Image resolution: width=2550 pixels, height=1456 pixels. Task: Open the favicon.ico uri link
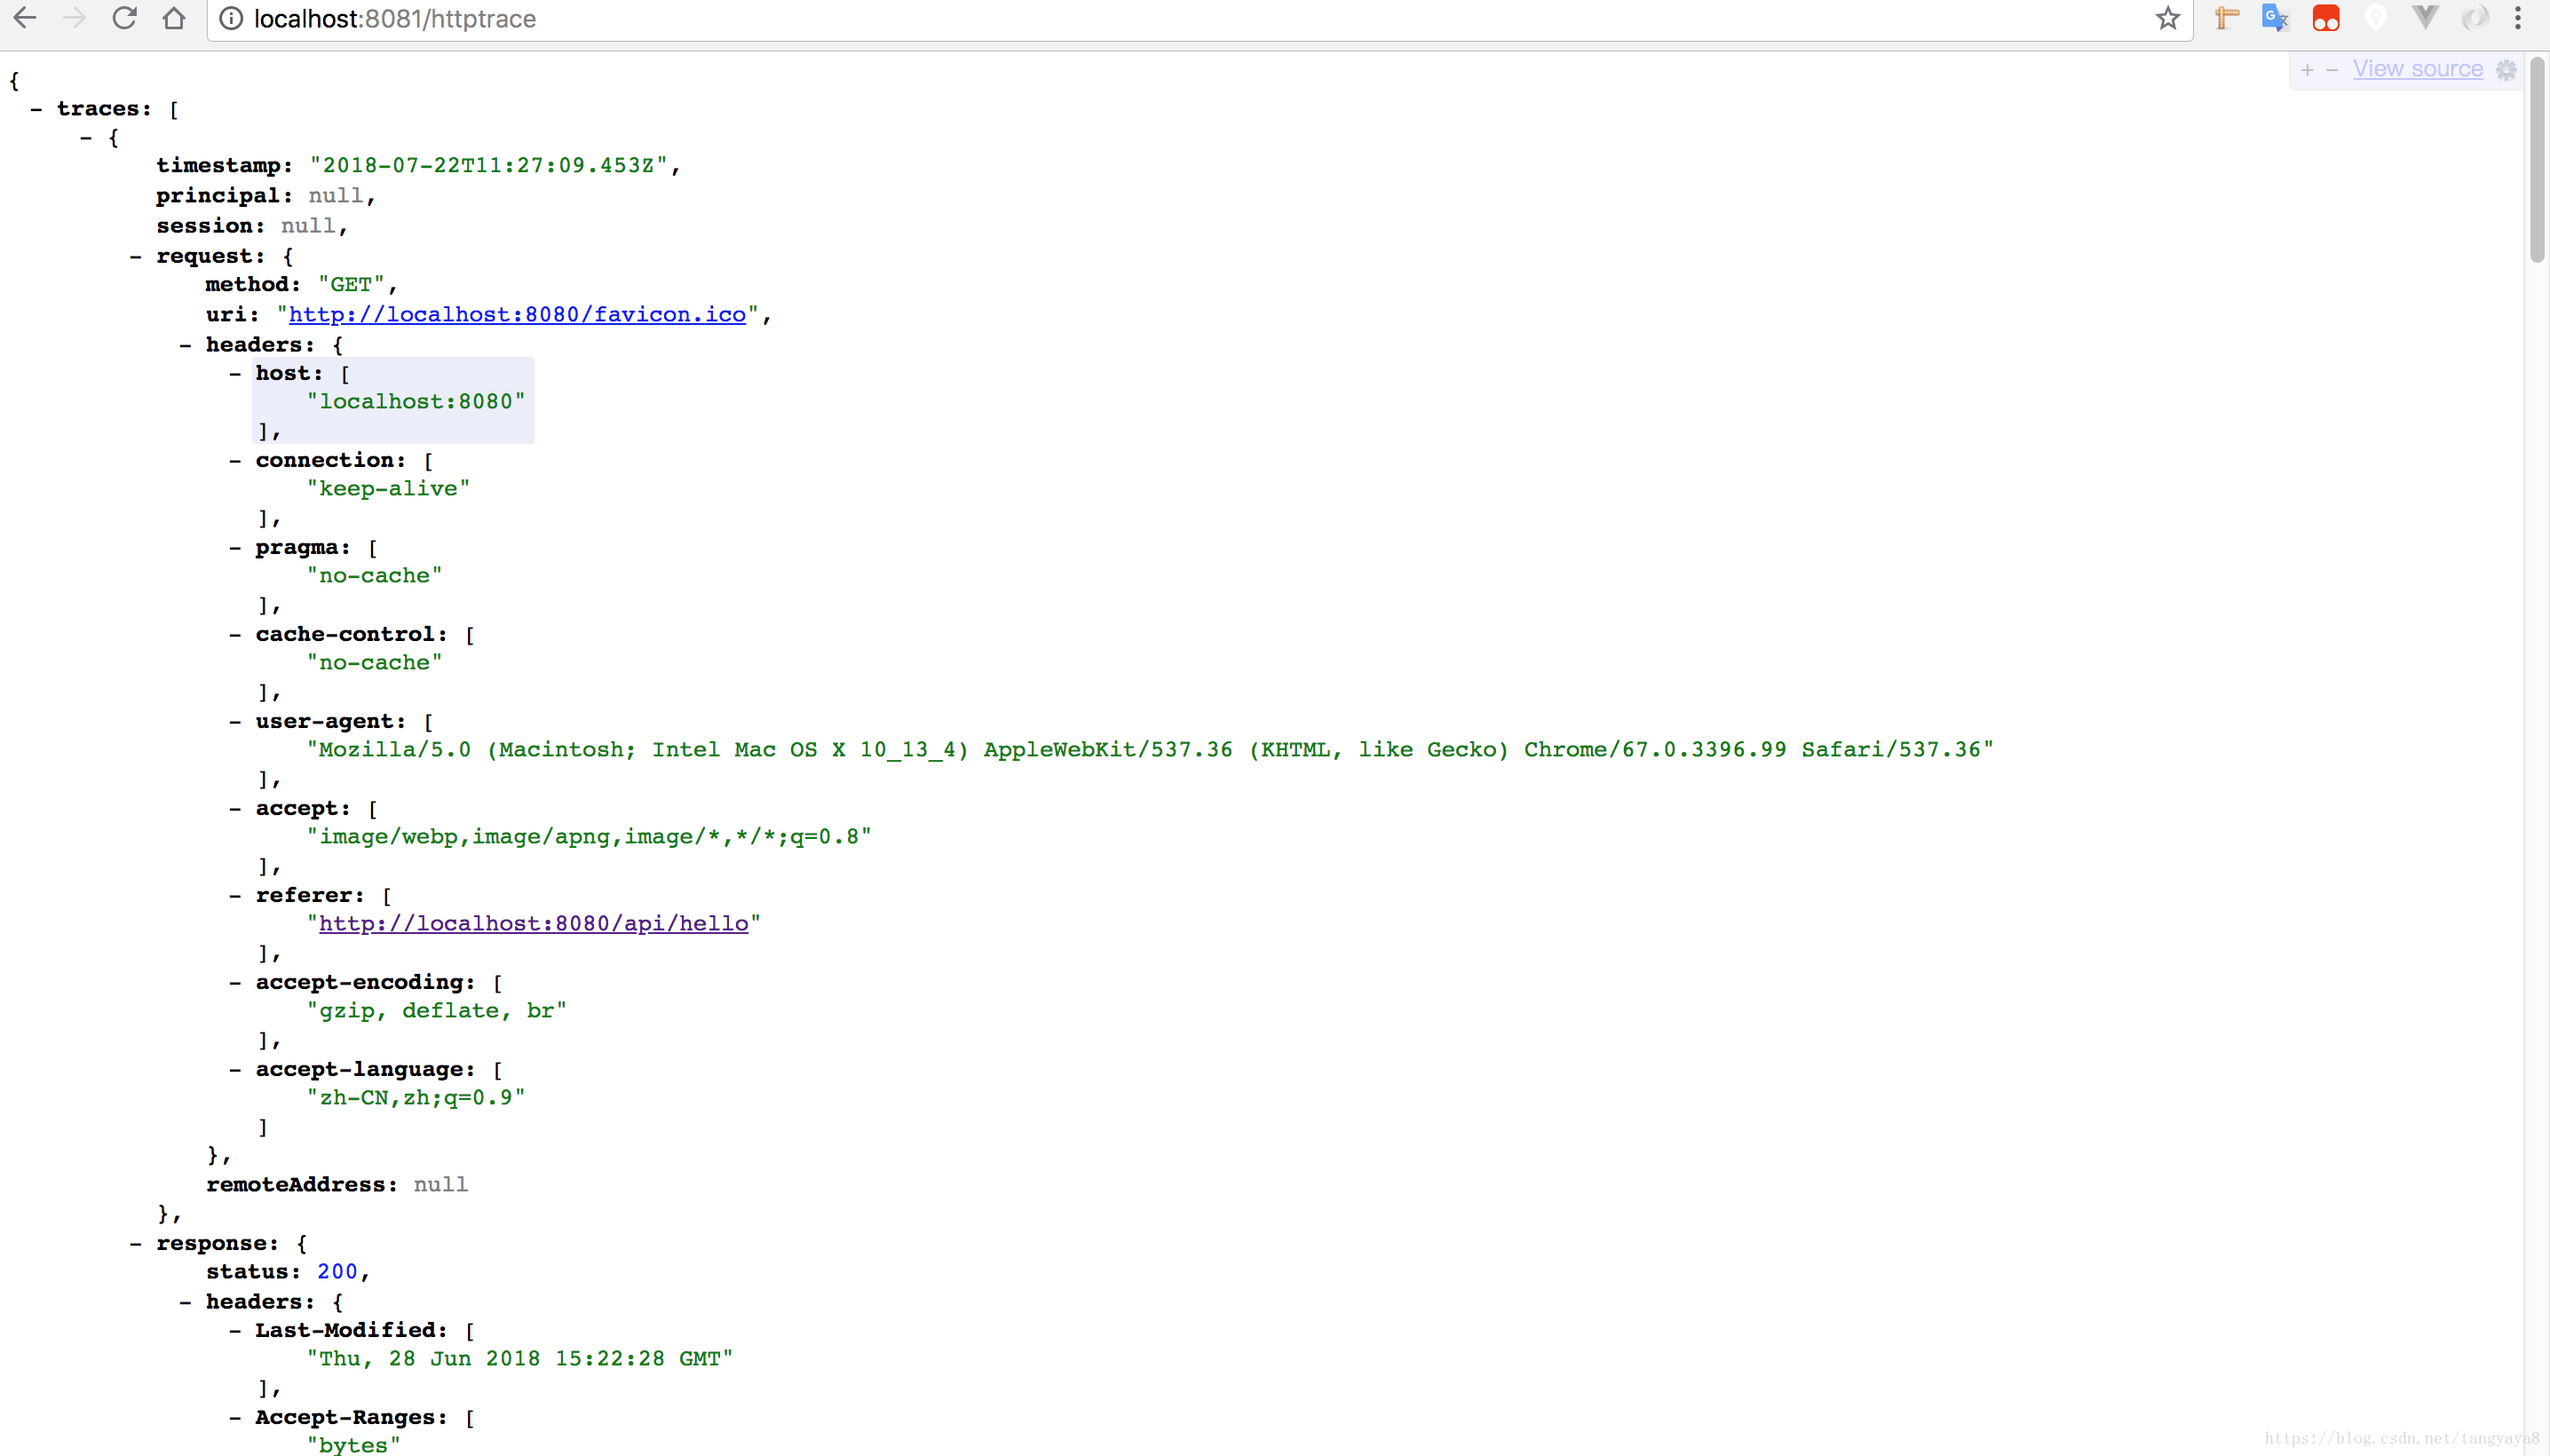tap(517, 314)
